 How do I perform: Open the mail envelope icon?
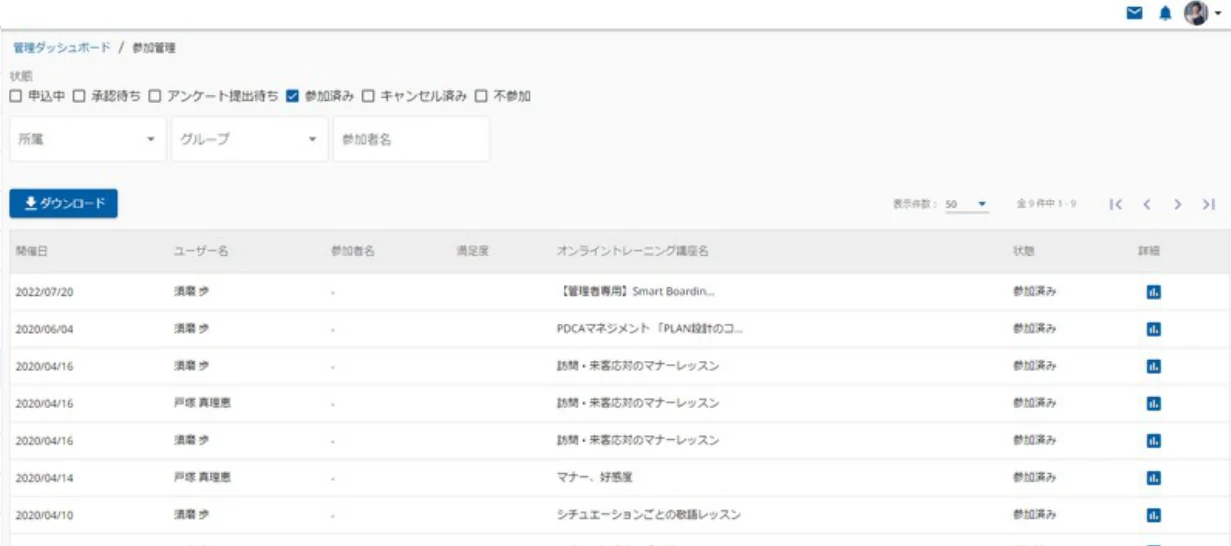[1134, 13]
